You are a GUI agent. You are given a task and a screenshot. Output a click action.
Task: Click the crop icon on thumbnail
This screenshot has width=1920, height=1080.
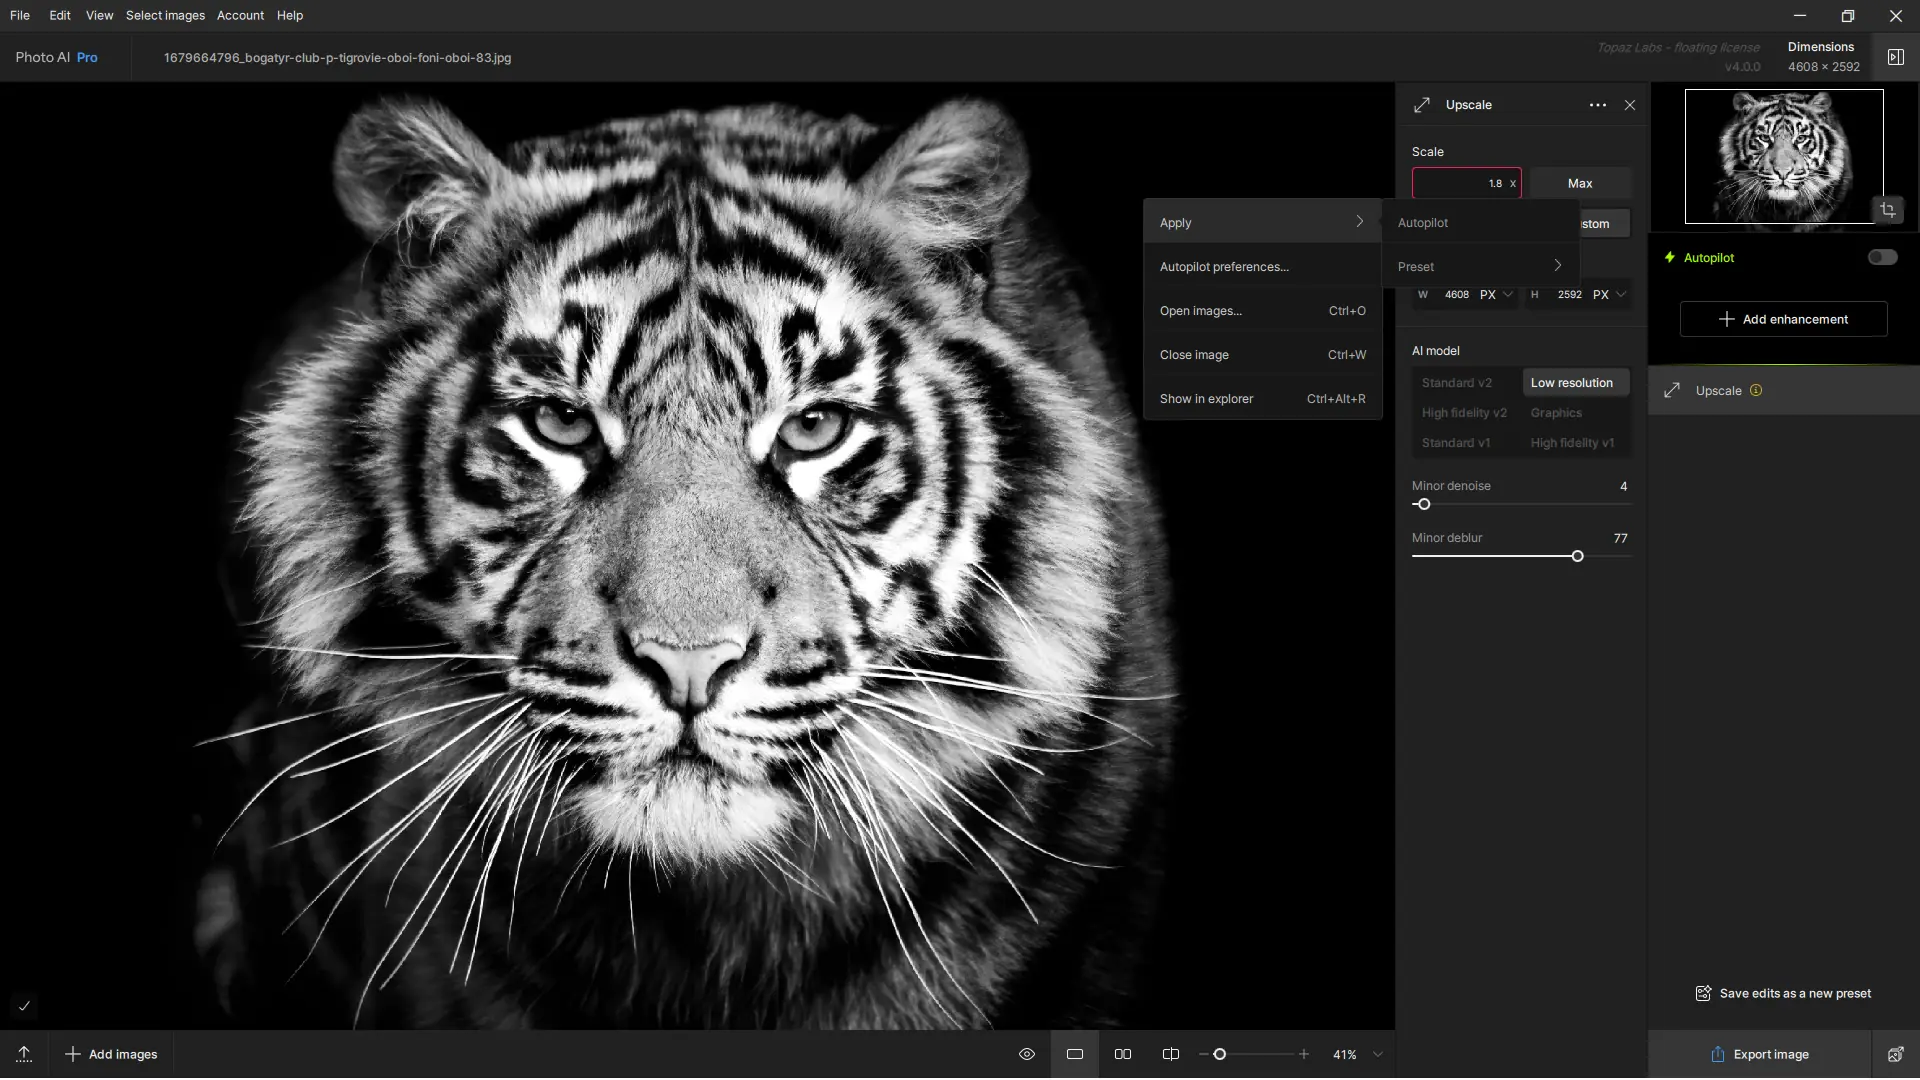pos(1887,210)
